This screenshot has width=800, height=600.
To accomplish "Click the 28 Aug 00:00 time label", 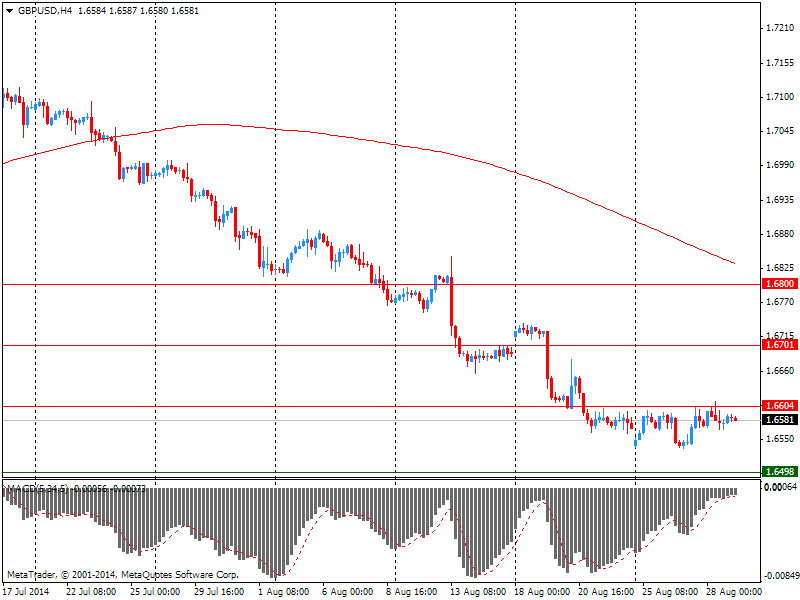I will click(735, 592).
